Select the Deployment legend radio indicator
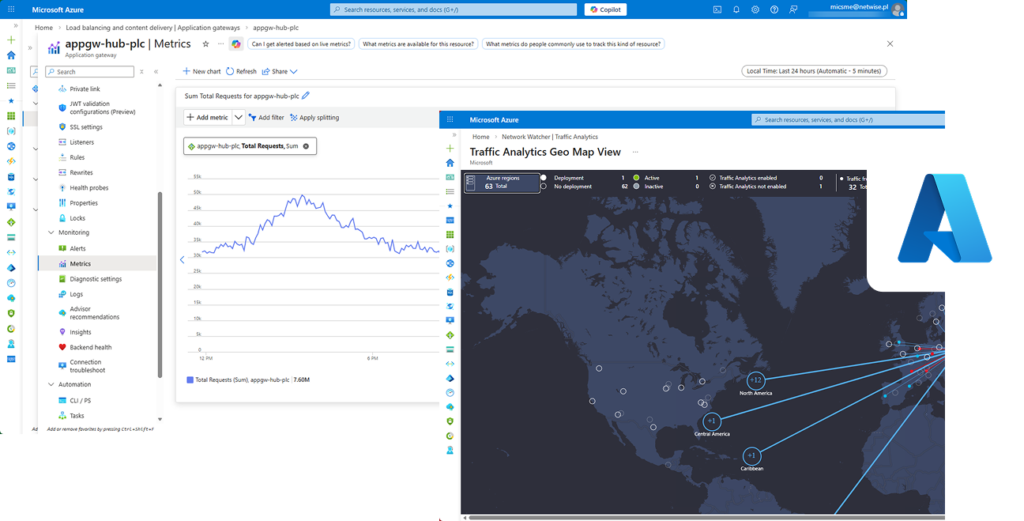 544,177
